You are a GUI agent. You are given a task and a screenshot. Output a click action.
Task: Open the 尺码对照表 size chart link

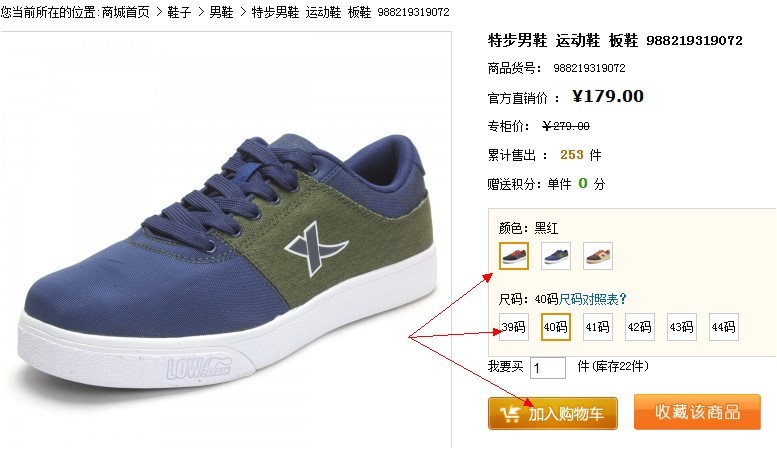593,299
